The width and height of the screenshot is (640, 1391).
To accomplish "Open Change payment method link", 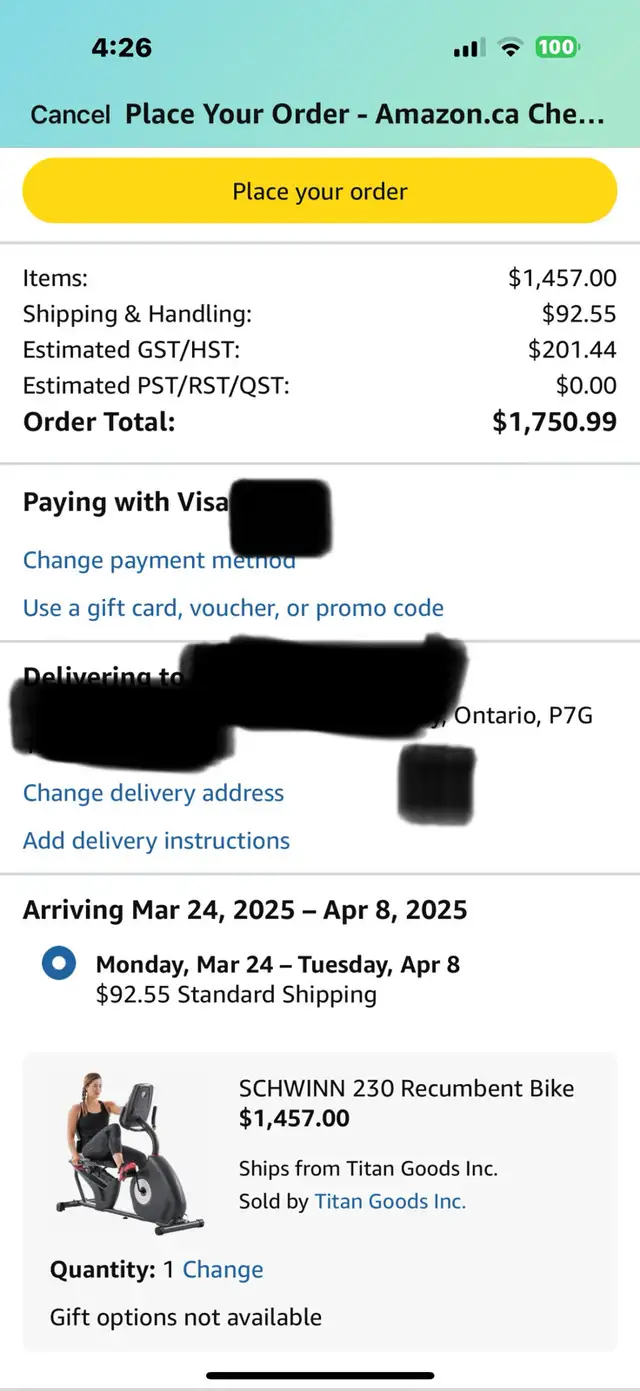I will [x=159, y=560].
